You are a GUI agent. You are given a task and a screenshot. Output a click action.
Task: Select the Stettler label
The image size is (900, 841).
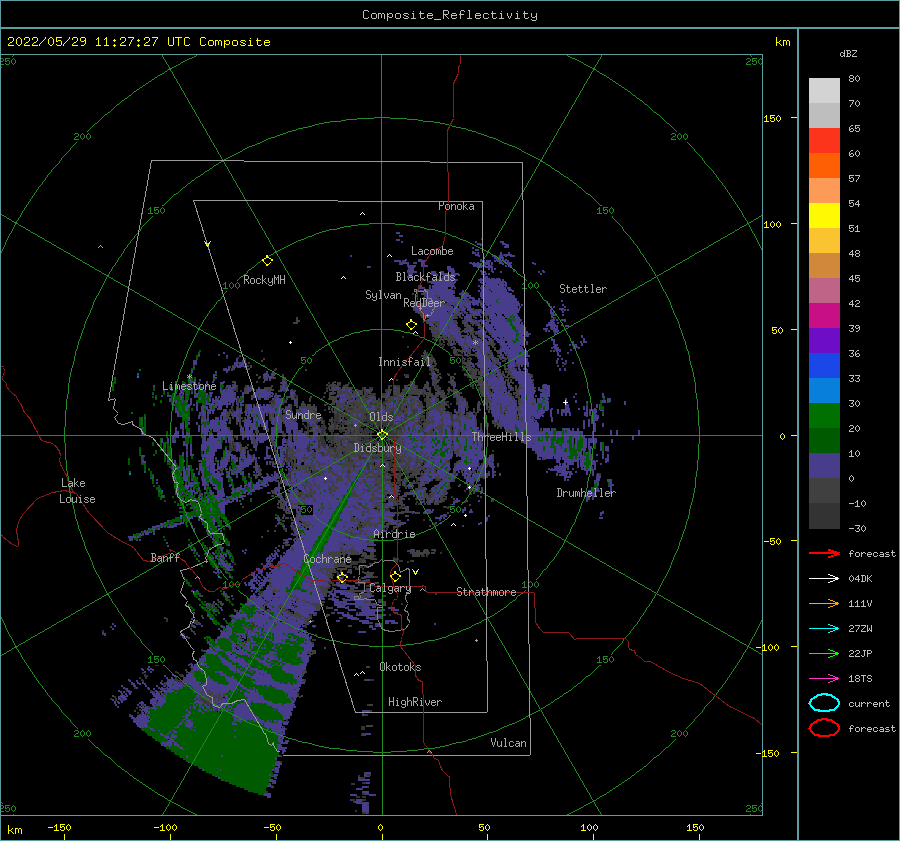click(x=583, y=289)
